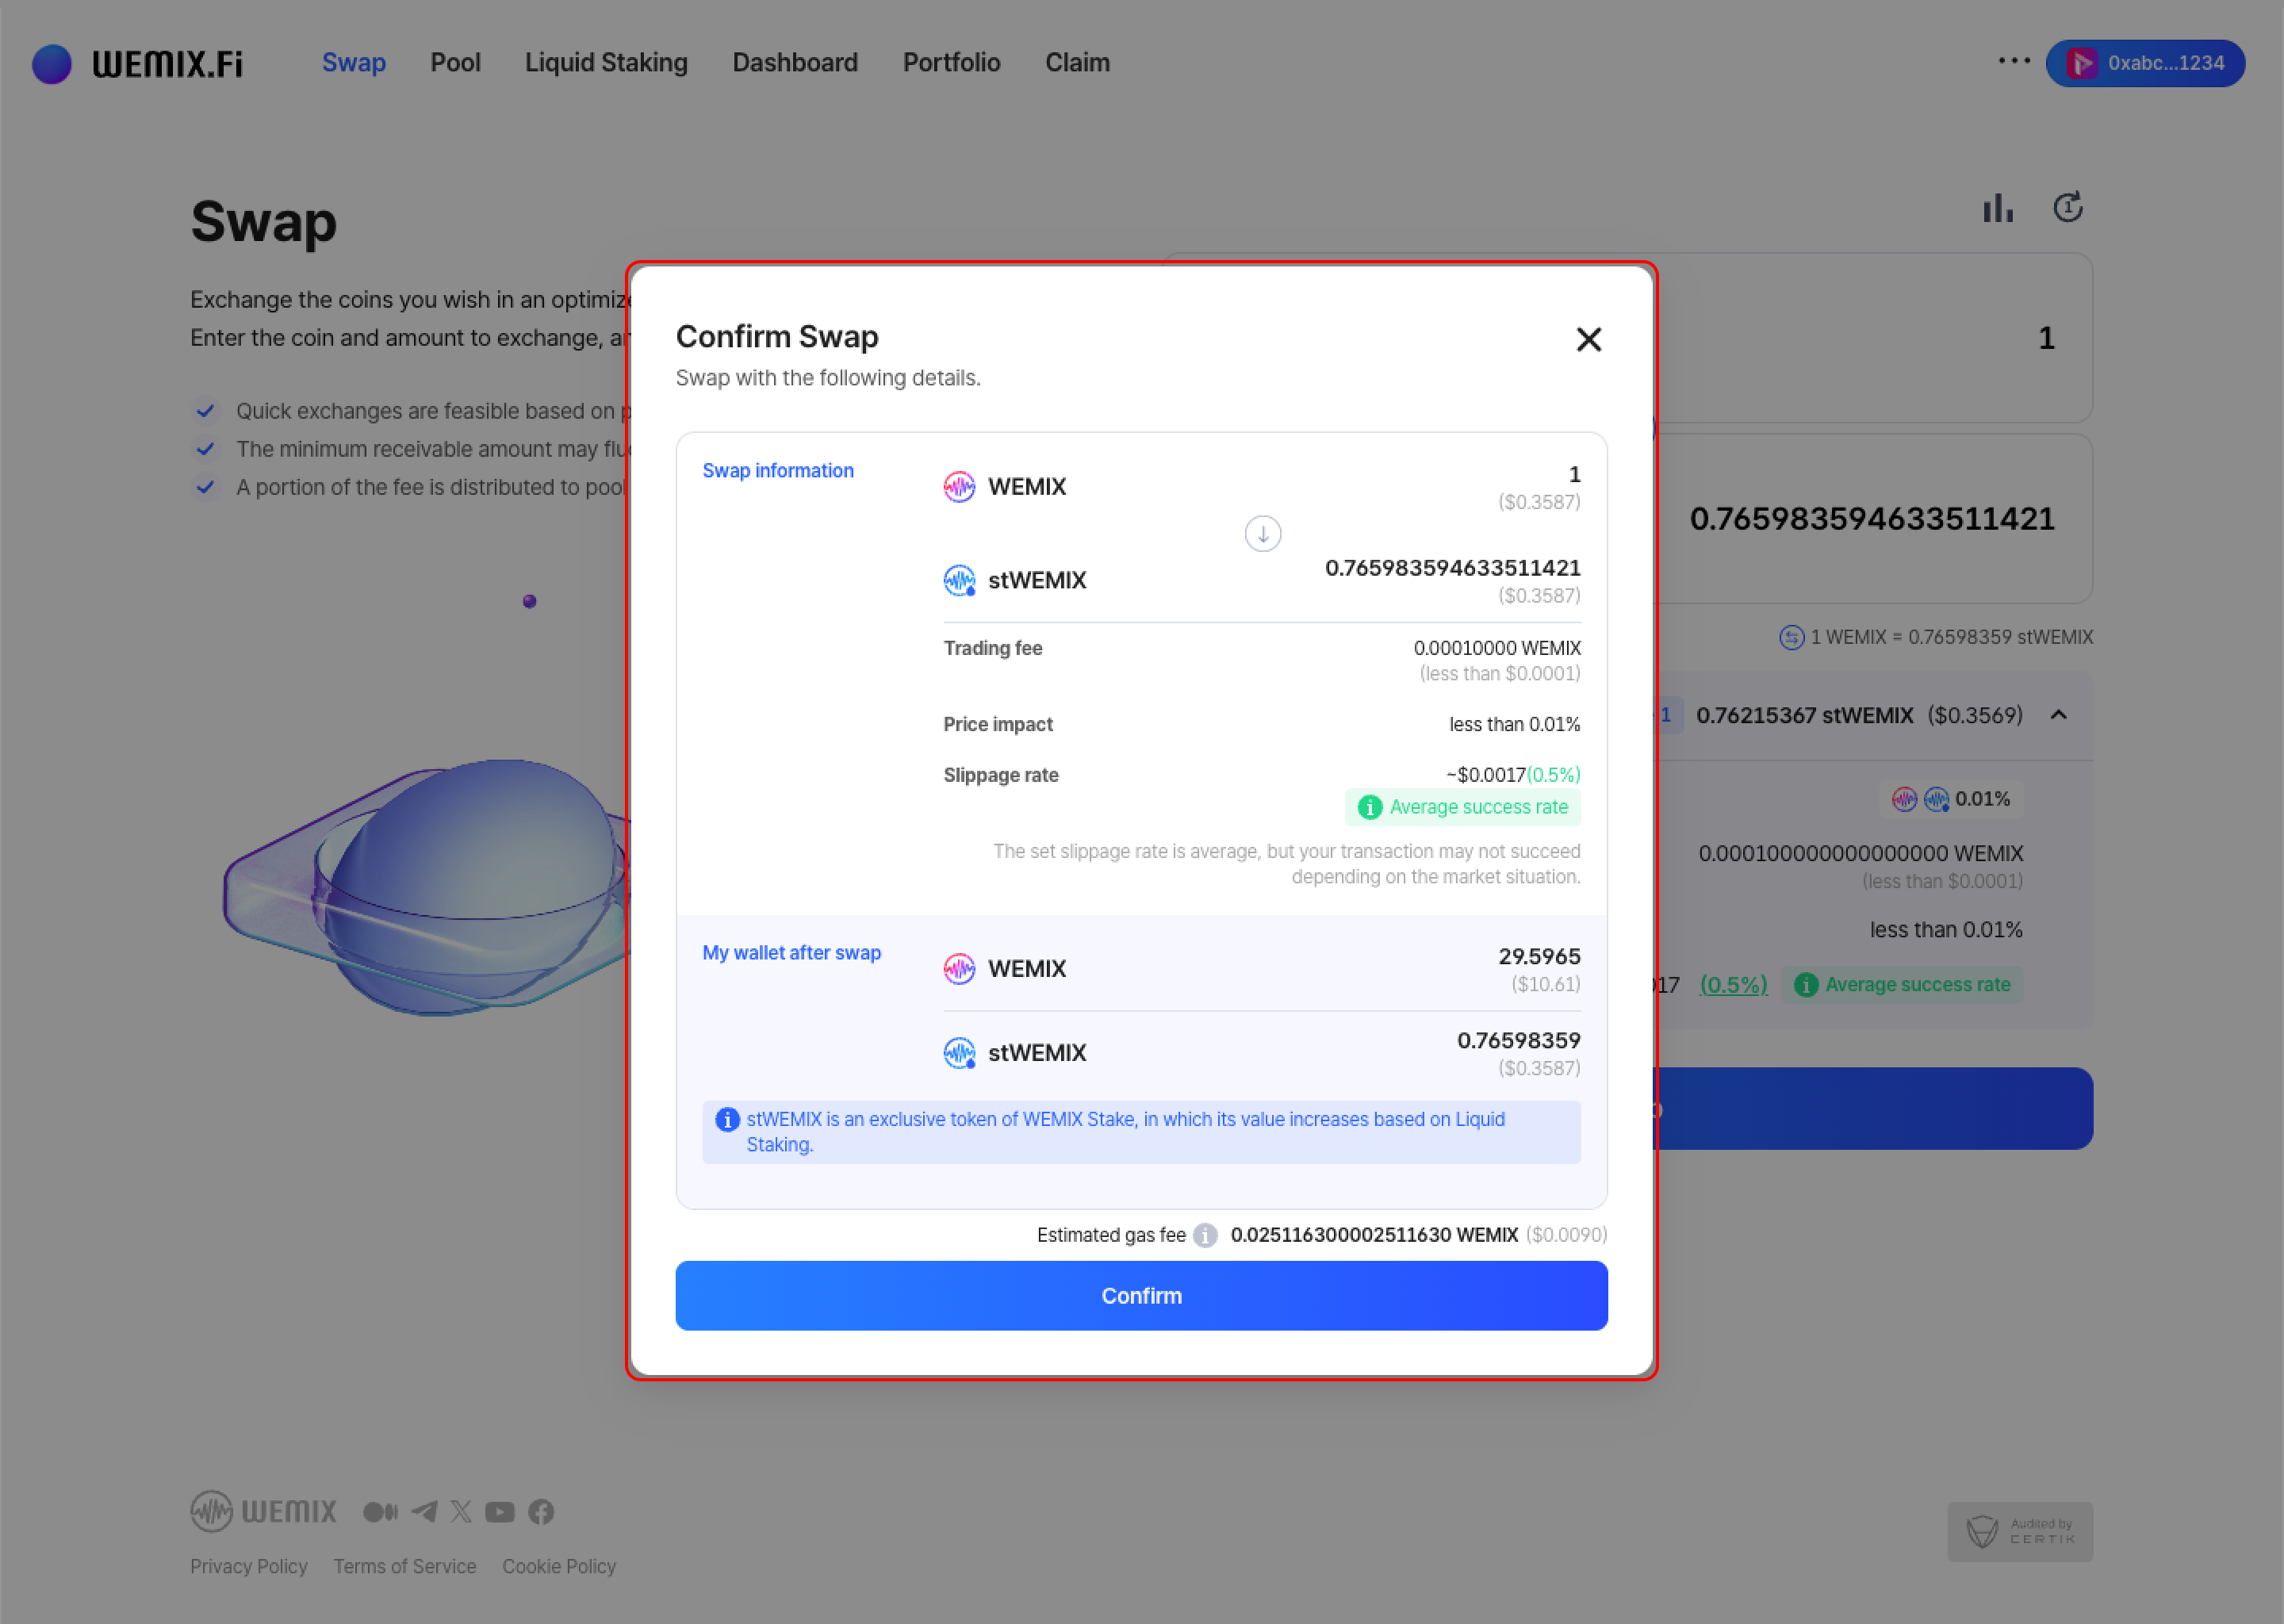The width and height of the screenshot is (2284, 1624).
Task: Open the Dashboard tab
Action: [x=795, y=63]
